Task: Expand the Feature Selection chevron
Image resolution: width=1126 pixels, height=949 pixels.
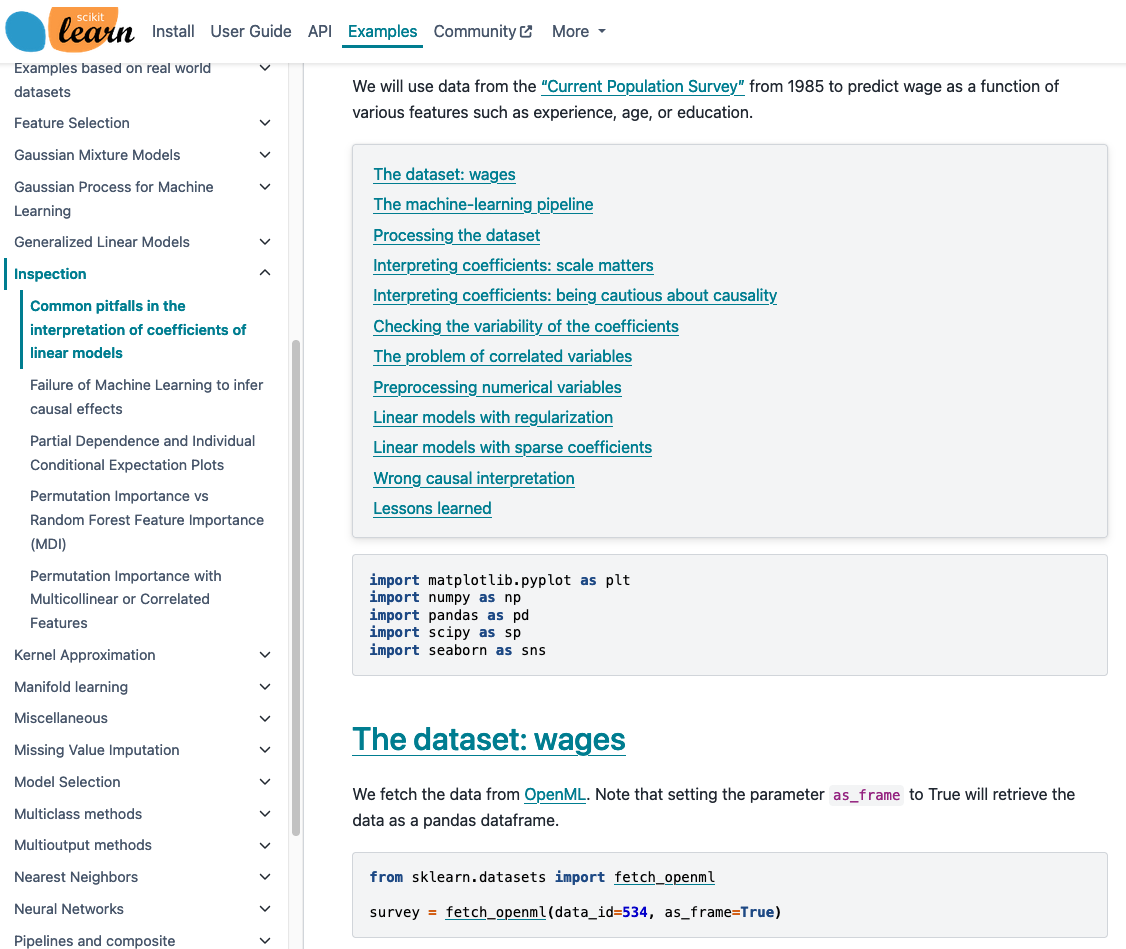Action: [x=265, y=123]
